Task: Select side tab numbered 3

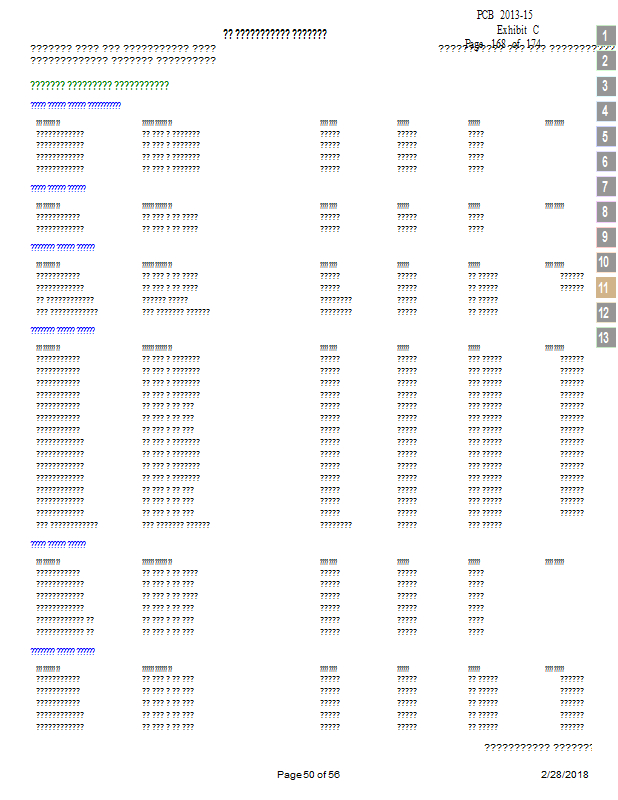Action: click(604, 86)
